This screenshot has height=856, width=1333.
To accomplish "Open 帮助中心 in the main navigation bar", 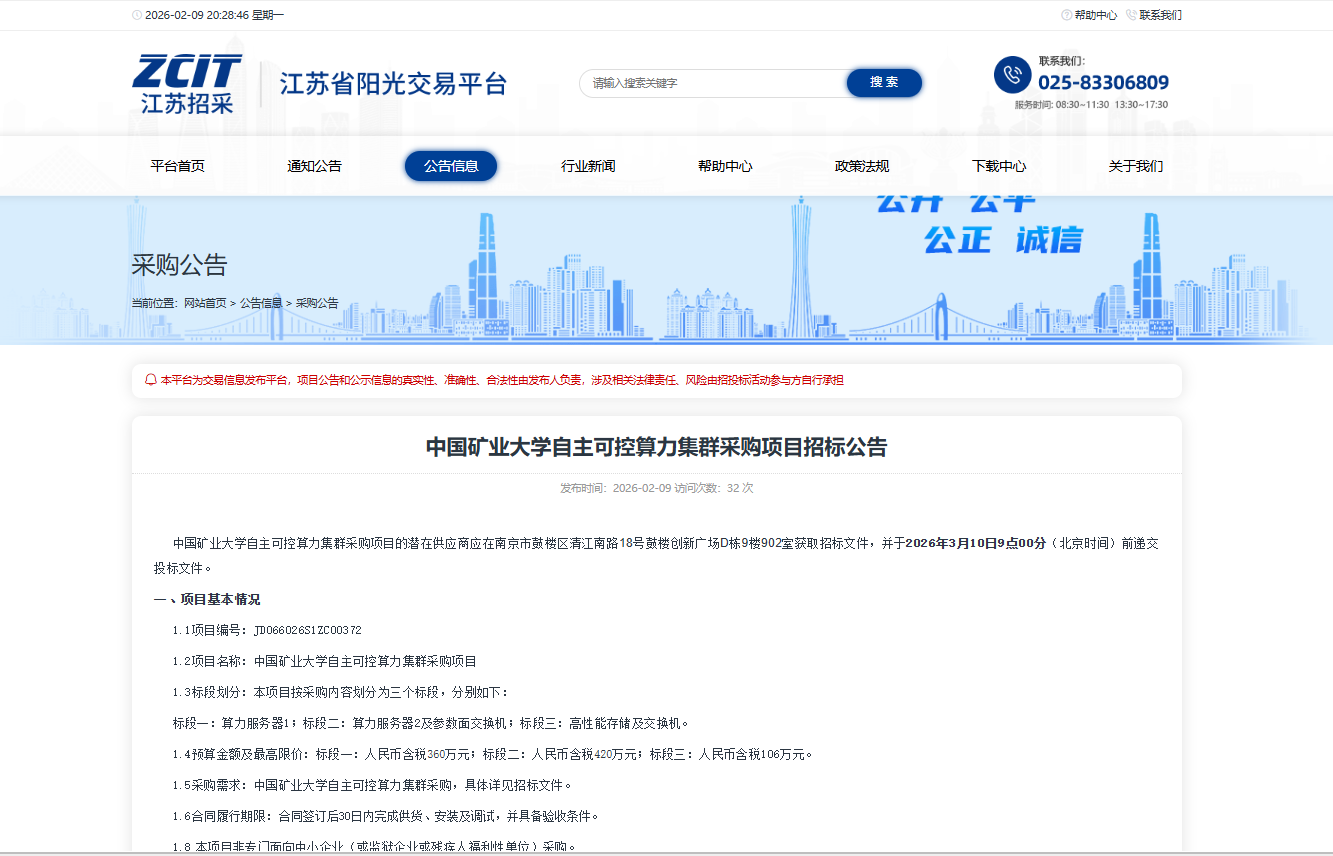I will [725, 166].
